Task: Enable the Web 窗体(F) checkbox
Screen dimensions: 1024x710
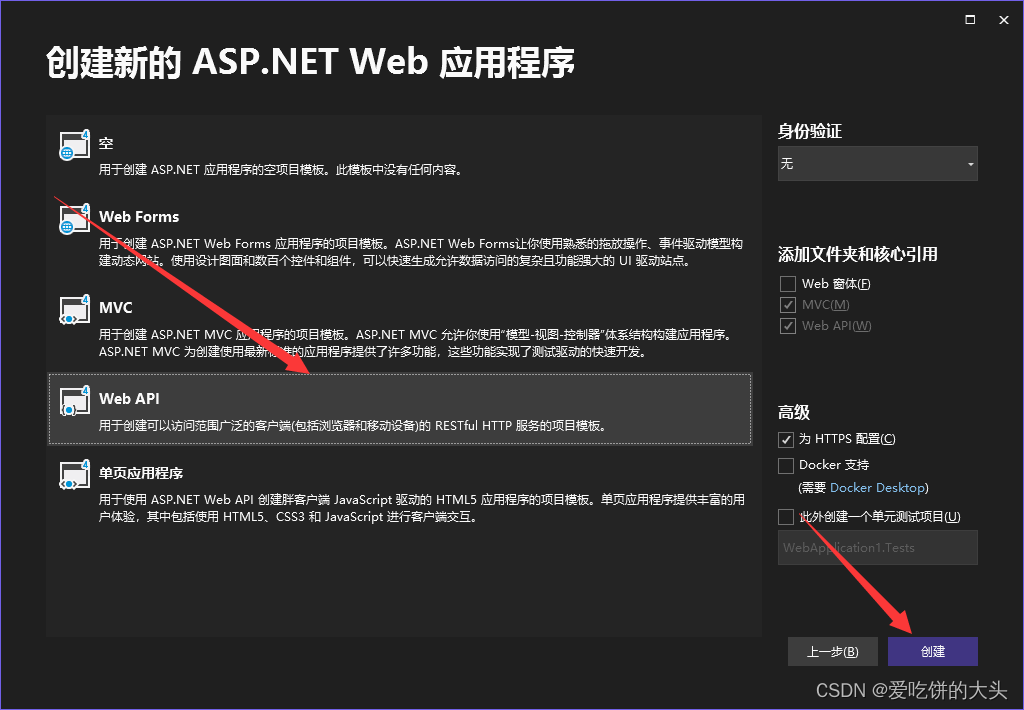Action: point(787,283)
